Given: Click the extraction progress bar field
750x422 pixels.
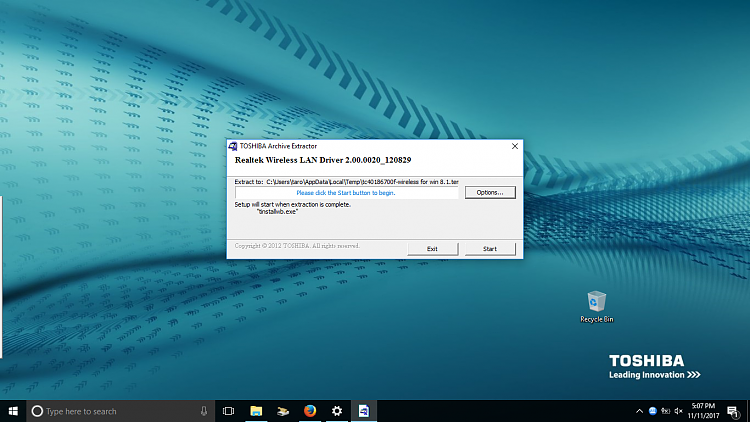Looking at the screenshot, I should (346, 193).
